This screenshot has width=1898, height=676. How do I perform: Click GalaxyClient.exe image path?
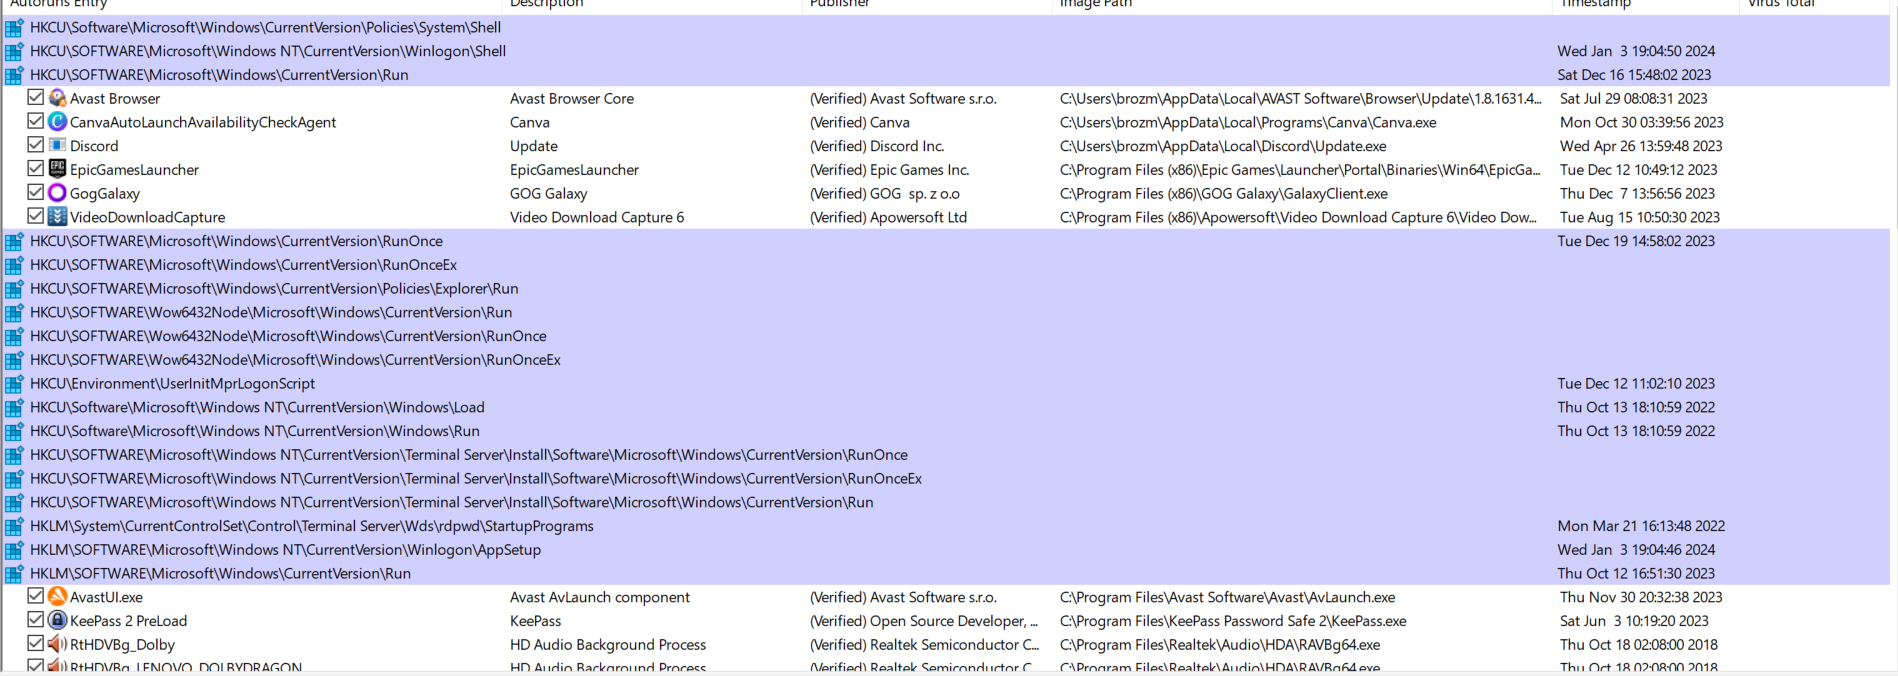[1224, 194]
